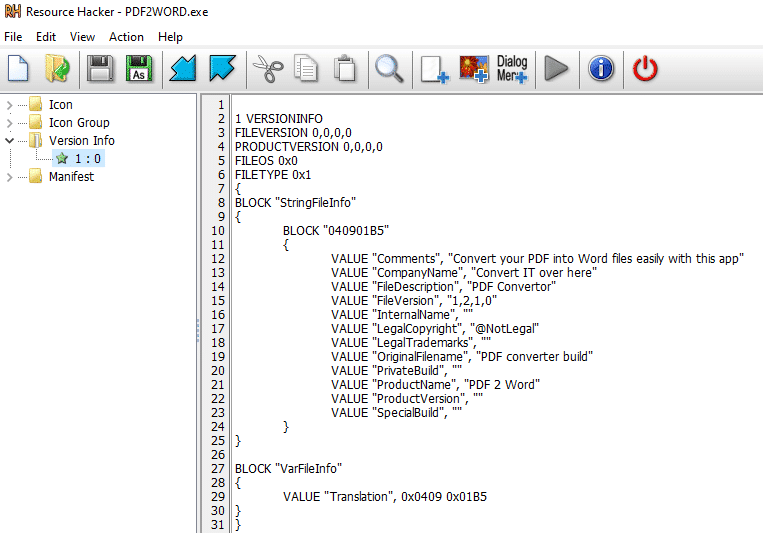Click the BLOCK "VarFileInfo" line
The height and width of the screenshot is (533, 763).
tap(289, 469)
